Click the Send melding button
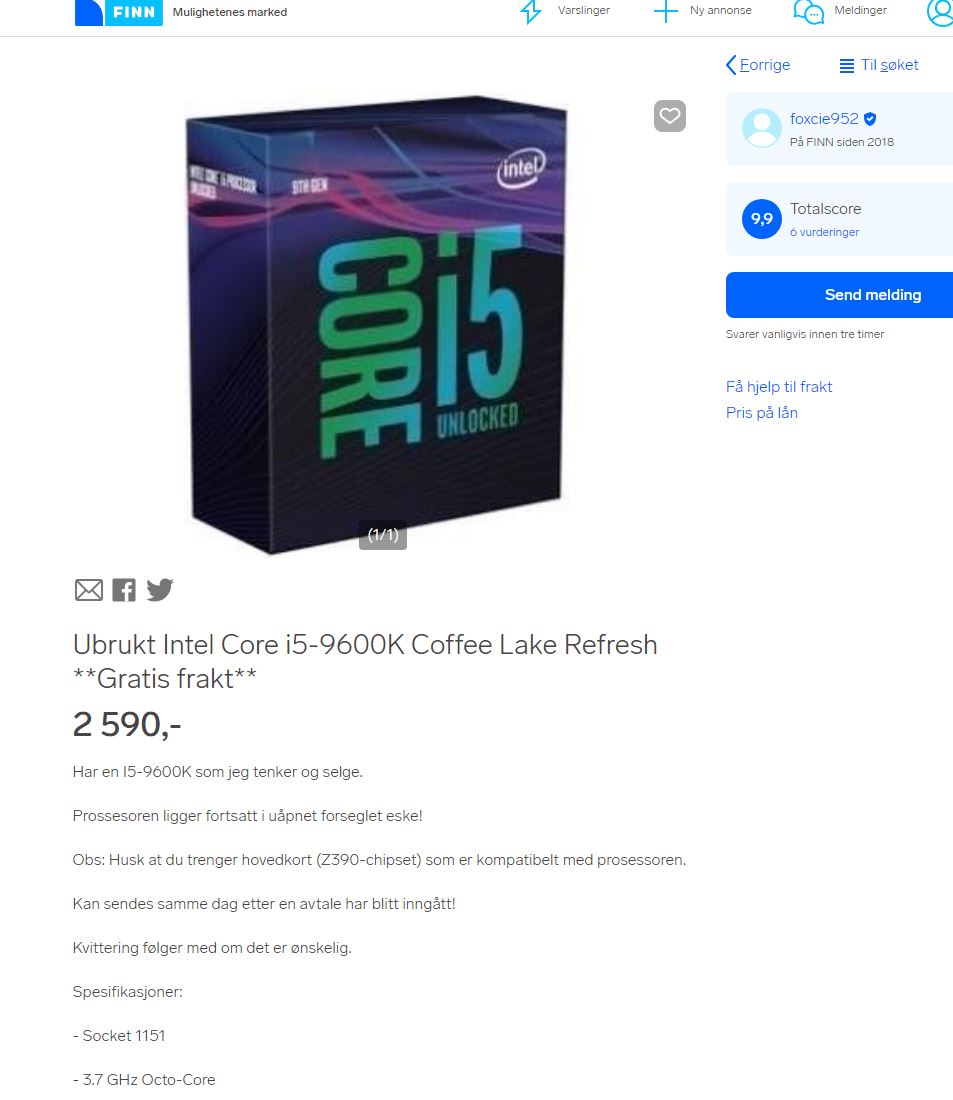Viewport: 953px width, 1100px height. (839, 295)
